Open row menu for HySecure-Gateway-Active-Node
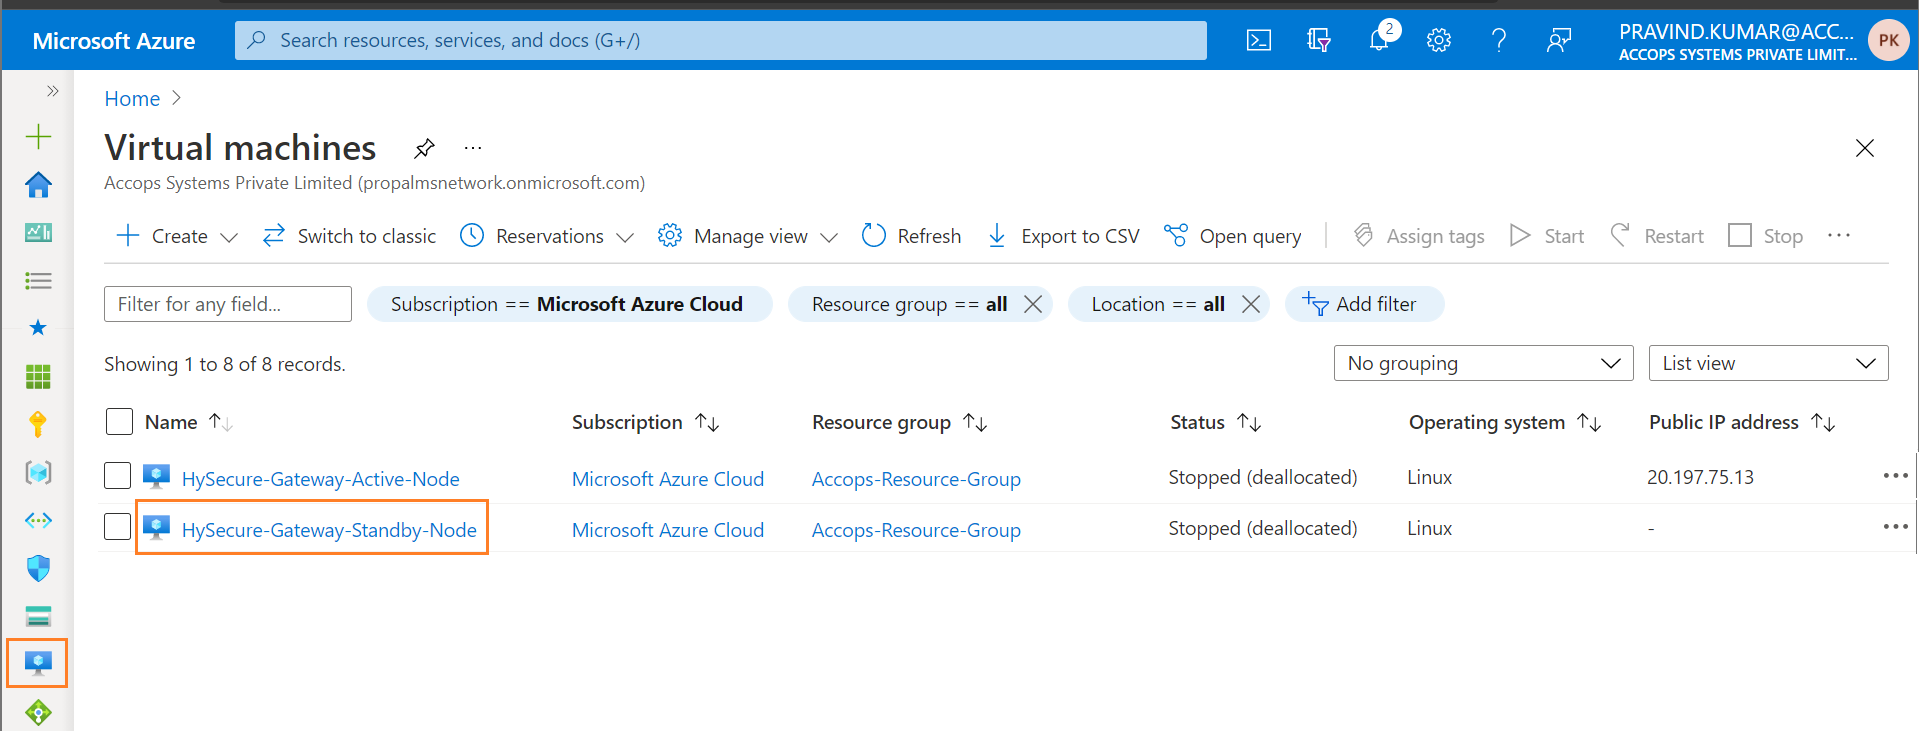This screenshot has width=1919, height=731. point(1895,476)
